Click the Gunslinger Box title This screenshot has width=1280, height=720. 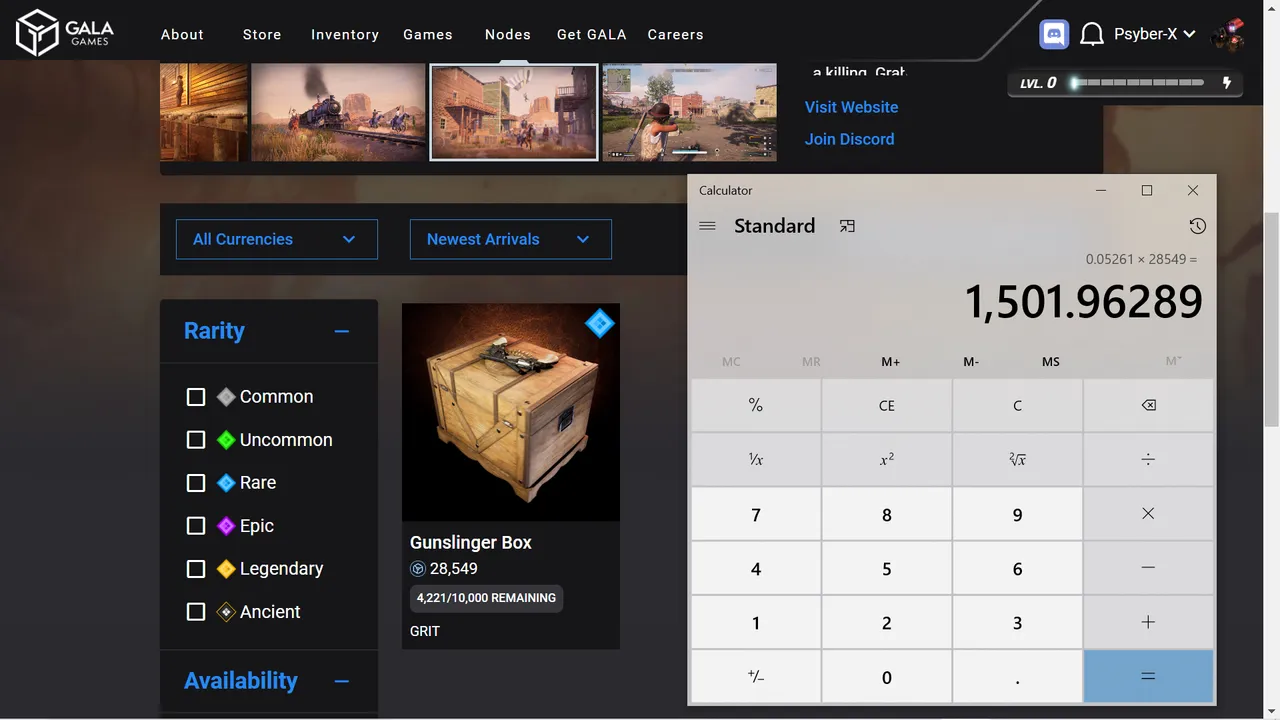click(x=471, y=543)
